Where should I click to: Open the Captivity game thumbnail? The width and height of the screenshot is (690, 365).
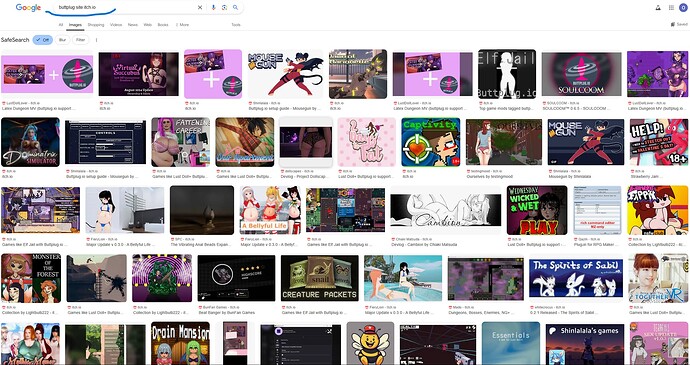[x=430, y=142]
